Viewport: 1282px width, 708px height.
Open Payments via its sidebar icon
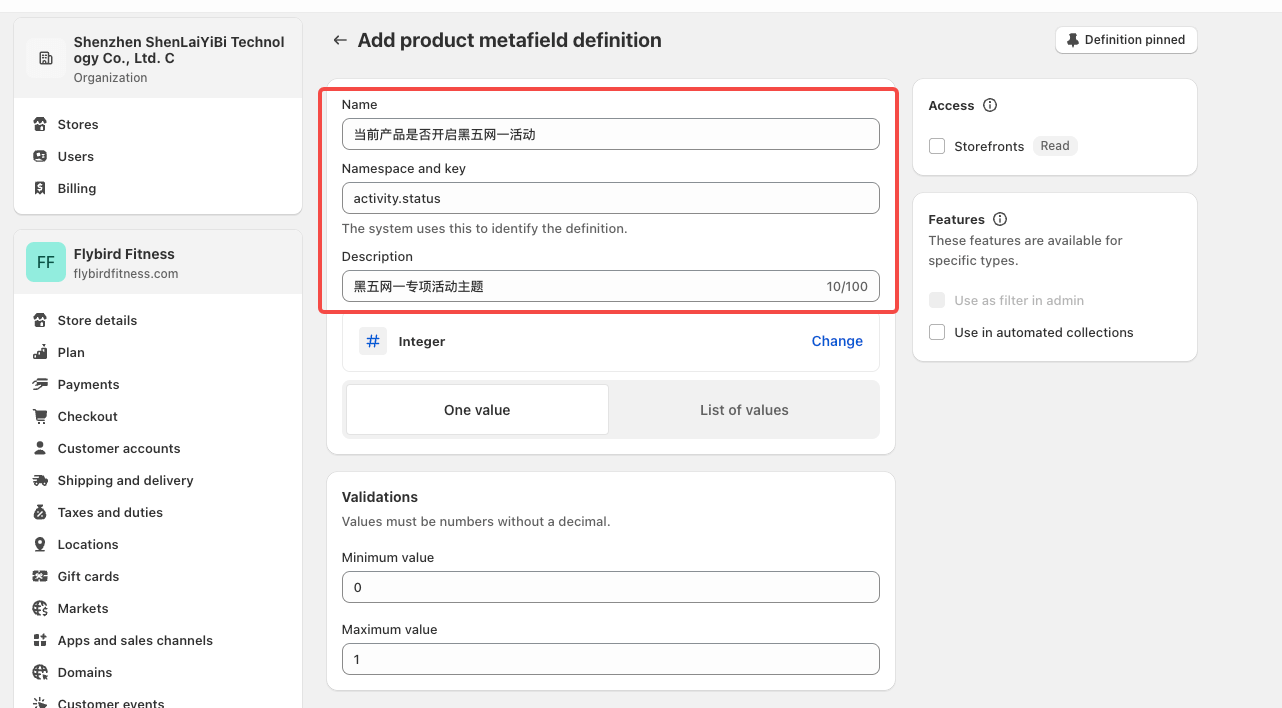pos(40,385)
